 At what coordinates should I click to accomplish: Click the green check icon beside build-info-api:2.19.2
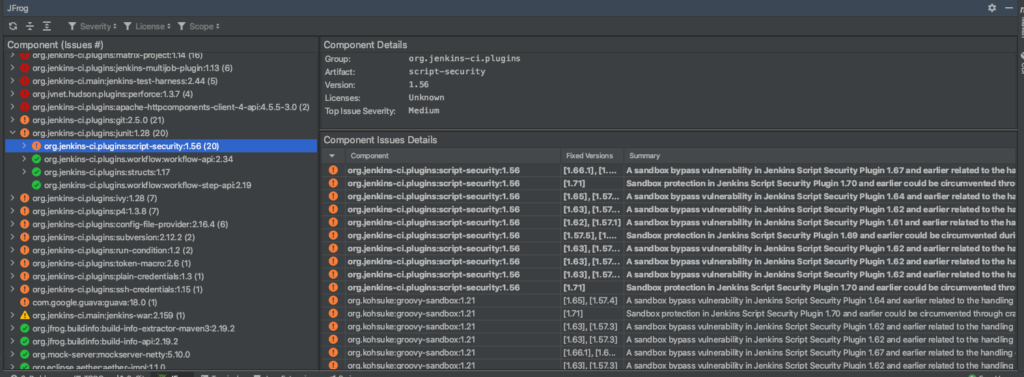[x=25, y=341]
